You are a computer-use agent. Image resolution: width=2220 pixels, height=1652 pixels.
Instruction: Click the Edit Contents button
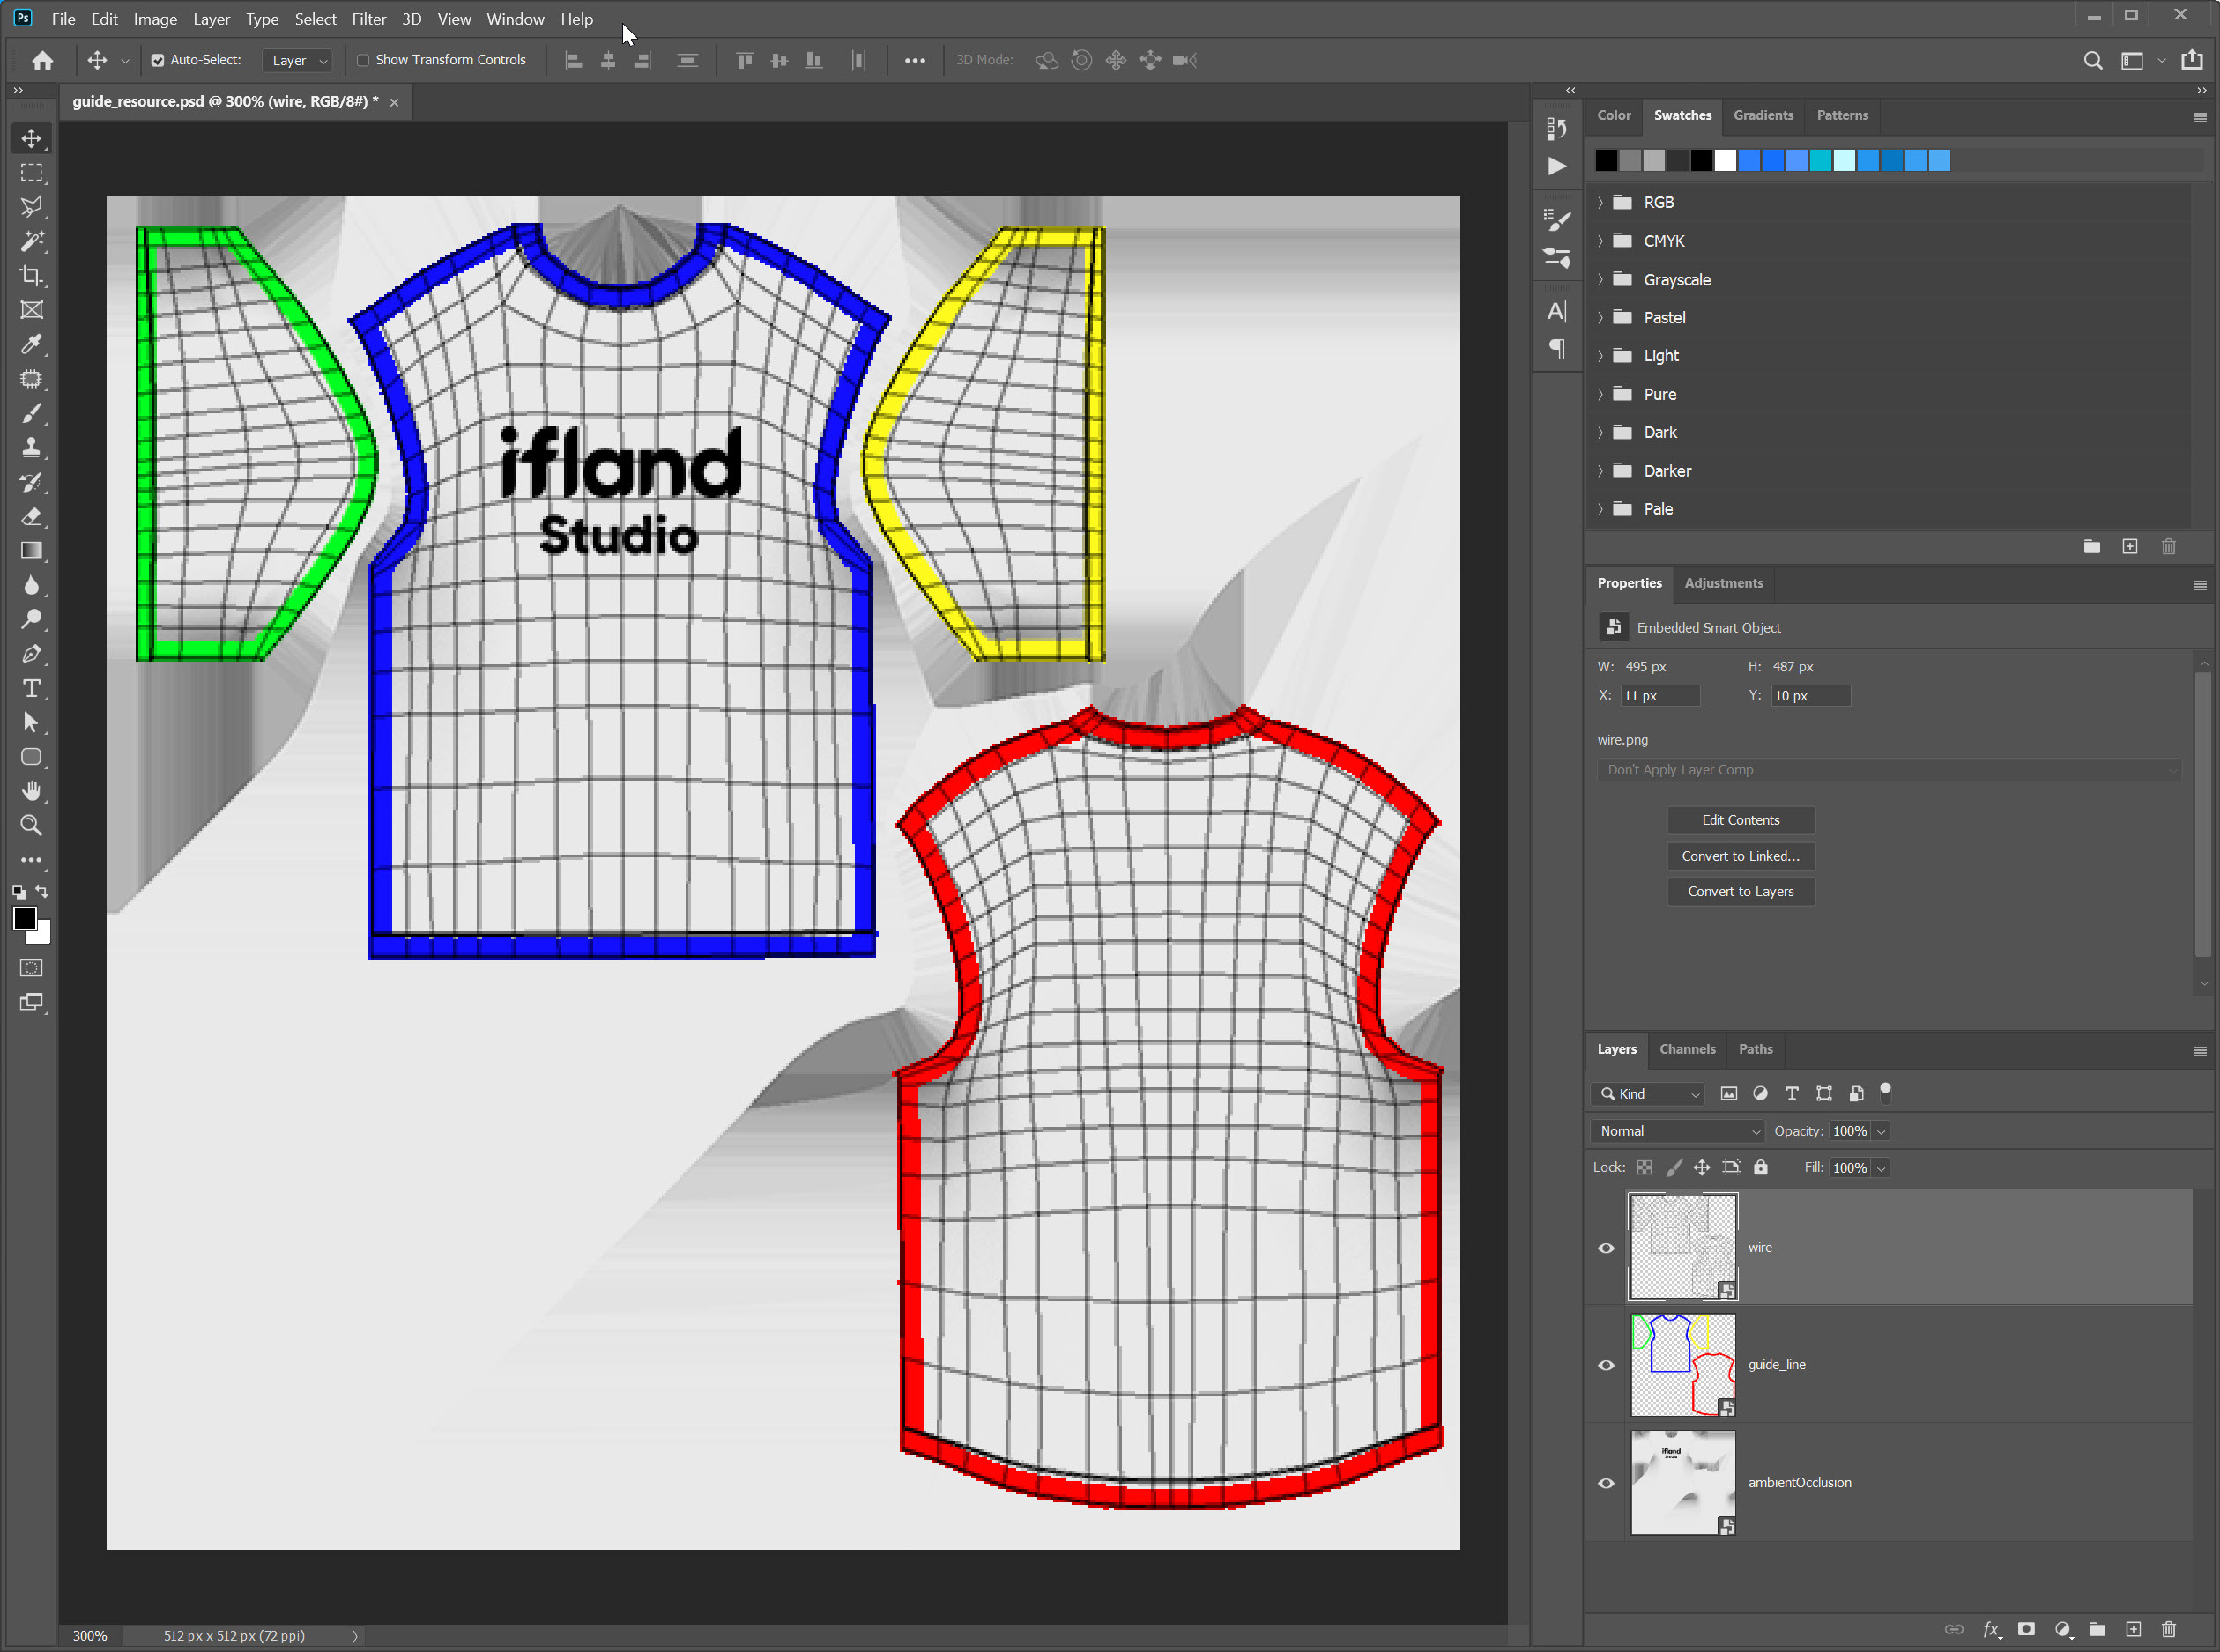pos(1740,820)
